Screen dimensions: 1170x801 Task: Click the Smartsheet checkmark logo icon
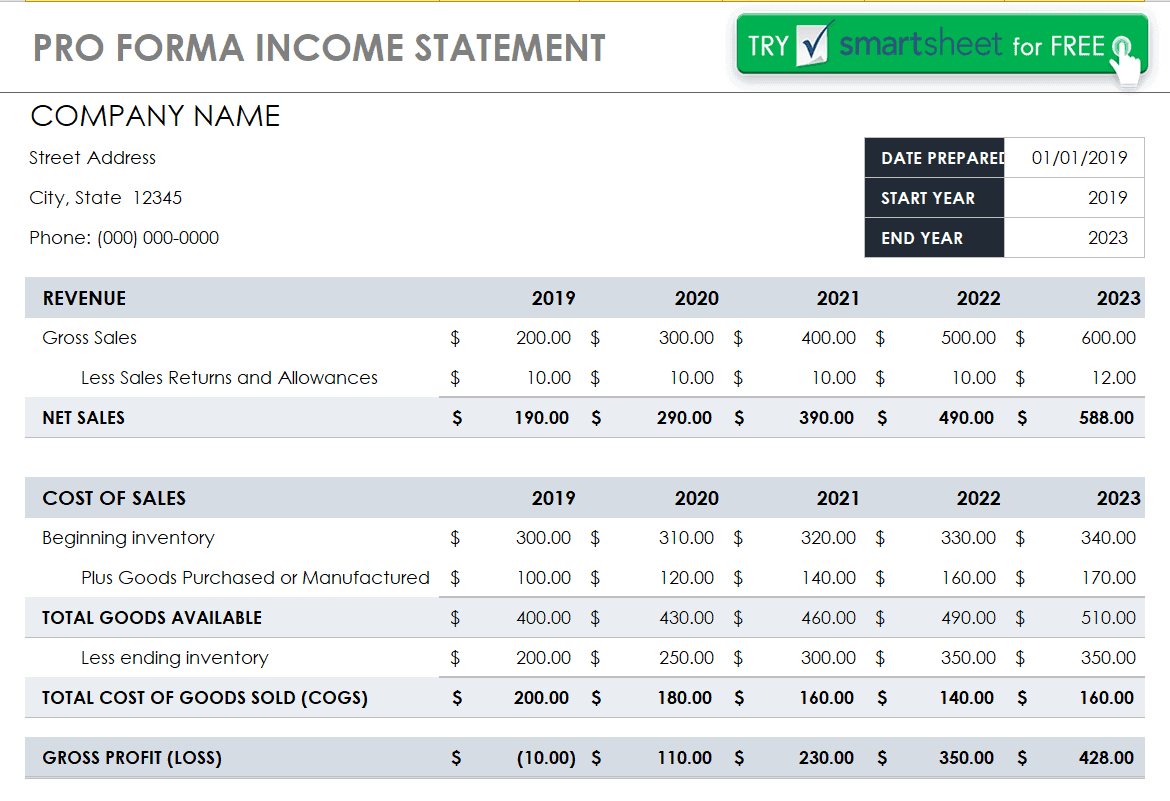tap(813, 44)
